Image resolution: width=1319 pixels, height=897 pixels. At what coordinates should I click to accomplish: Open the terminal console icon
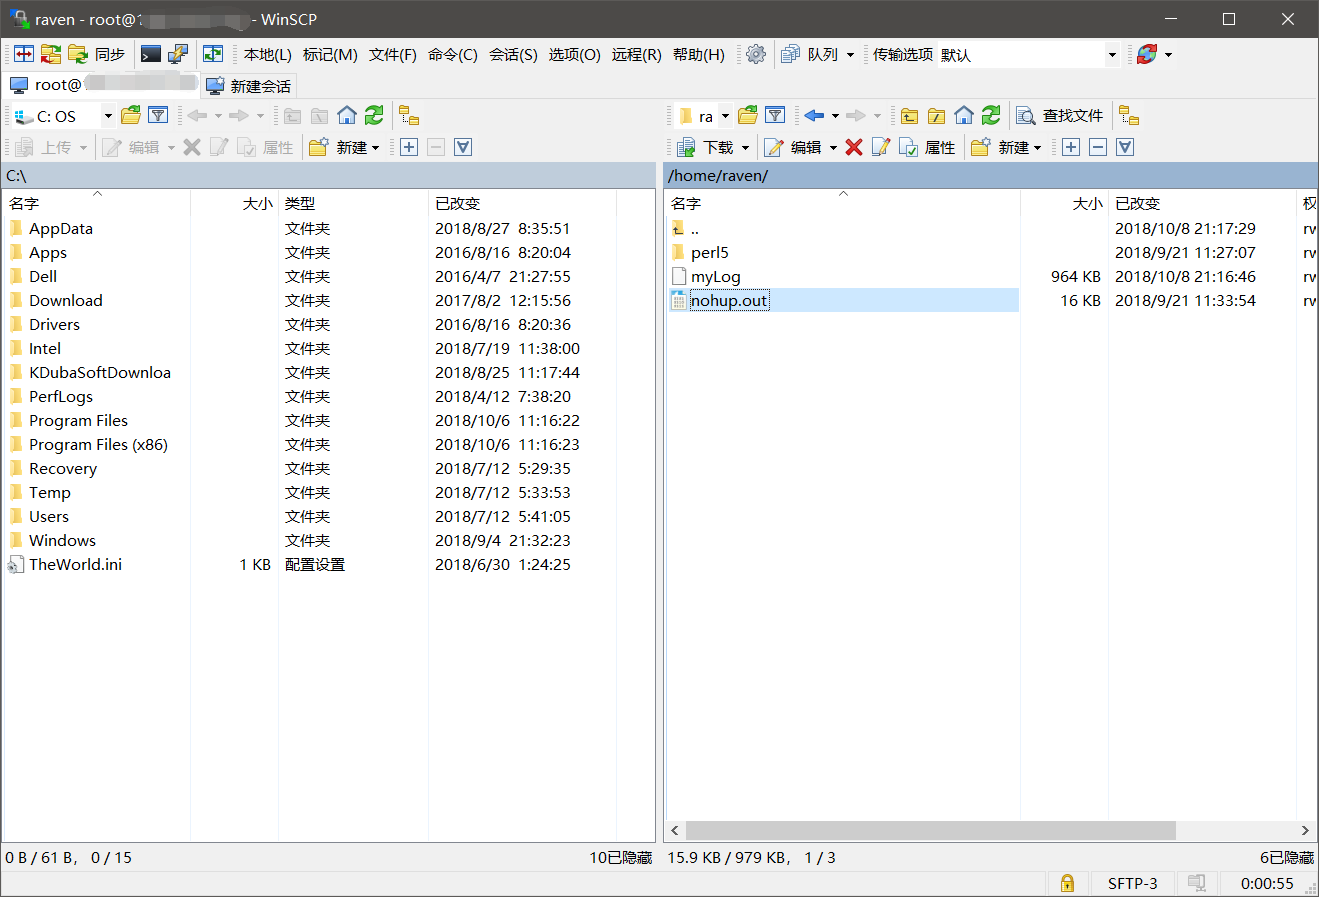tap(151, 54)
